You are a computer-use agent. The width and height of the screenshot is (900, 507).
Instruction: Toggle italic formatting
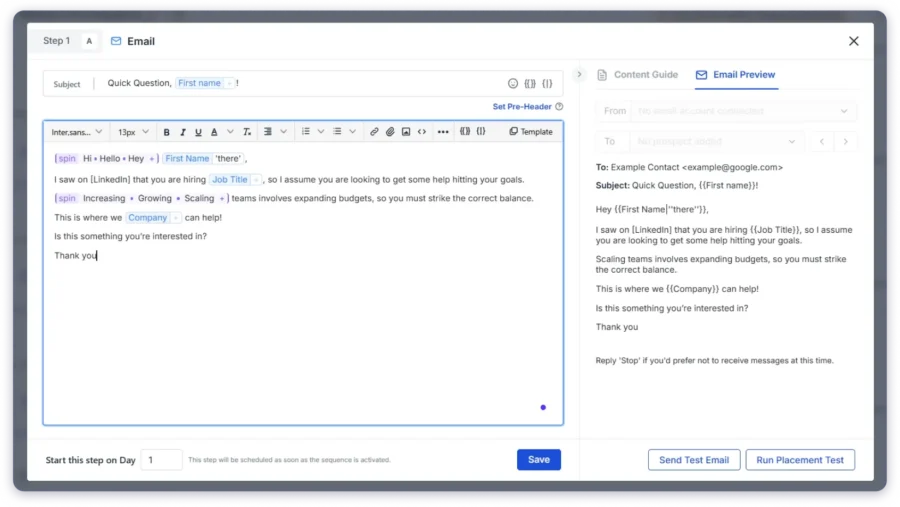click(x=183, y=132)
